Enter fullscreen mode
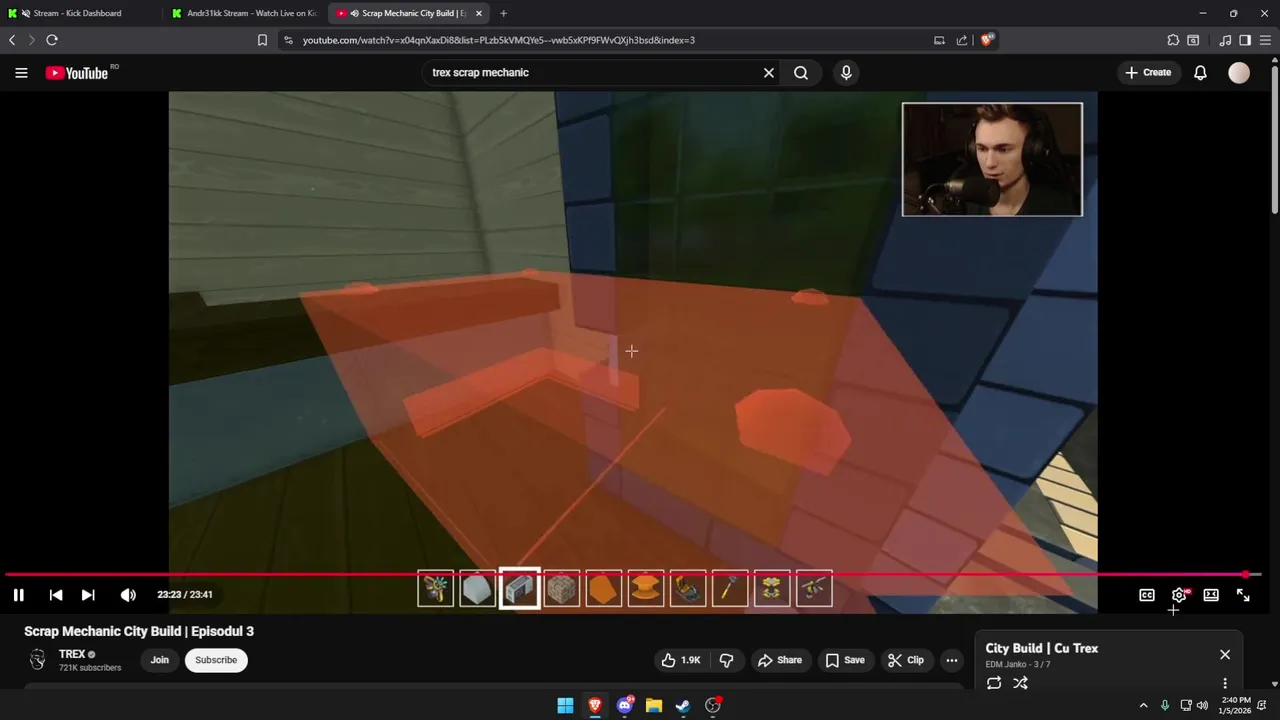The width and height of the screenshot is (1280, 720). (1243, 595)
